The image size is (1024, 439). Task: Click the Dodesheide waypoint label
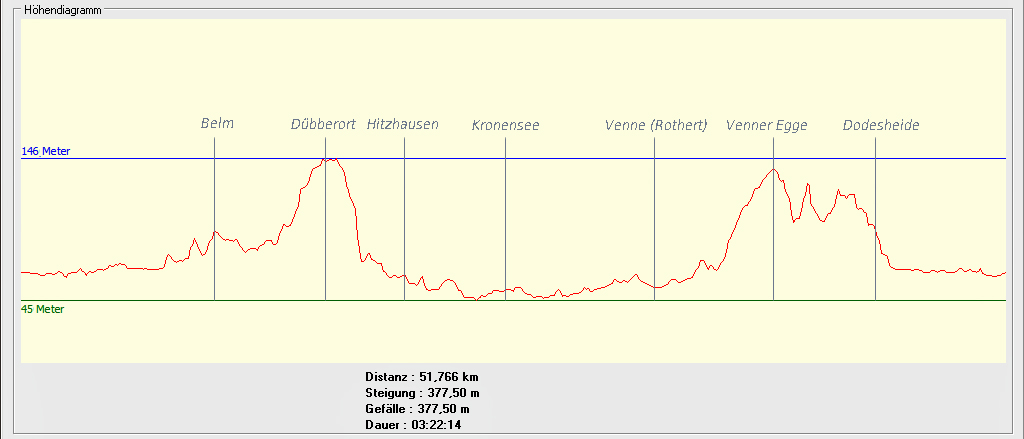[x=880, y=126]
